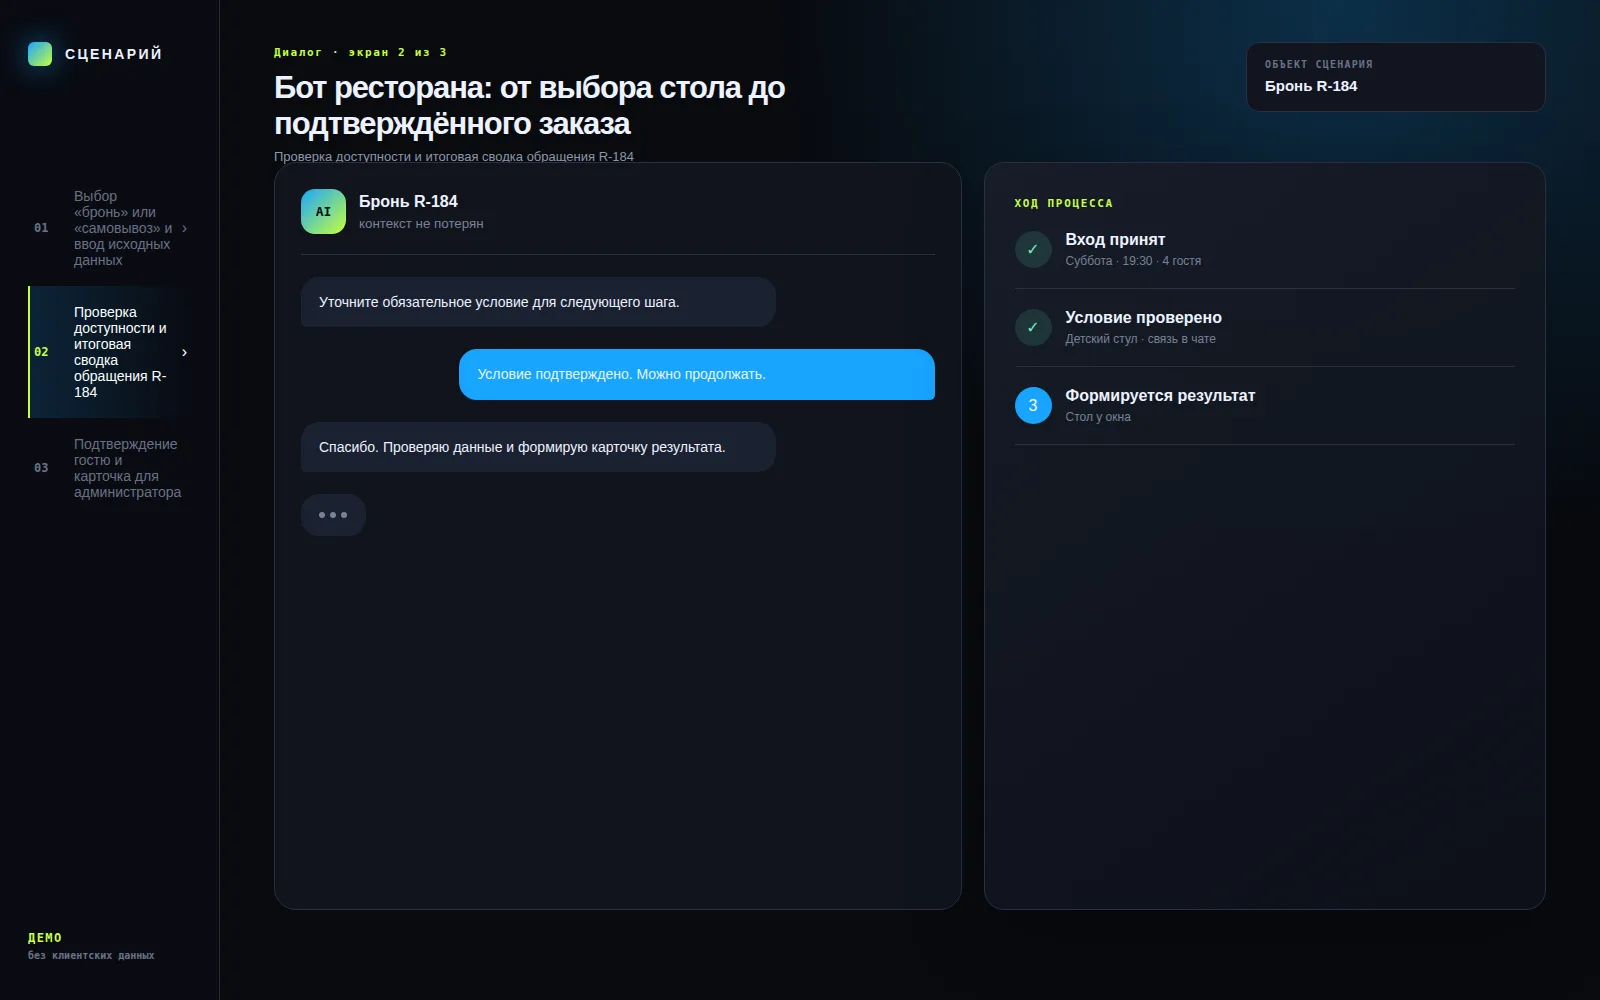Click the detail Детский стул · связь в чате
The width and height of the screenshot is (1600, 1000).
pos(1140,339)
